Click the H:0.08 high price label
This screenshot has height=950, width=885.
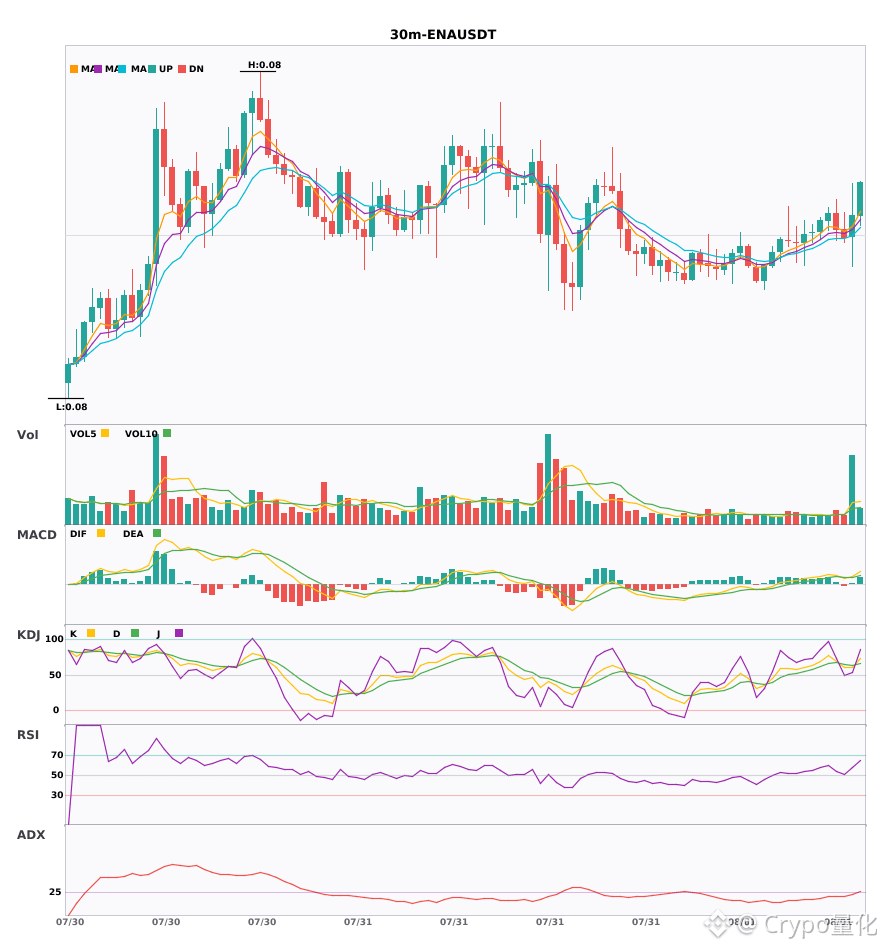(264, 65)
